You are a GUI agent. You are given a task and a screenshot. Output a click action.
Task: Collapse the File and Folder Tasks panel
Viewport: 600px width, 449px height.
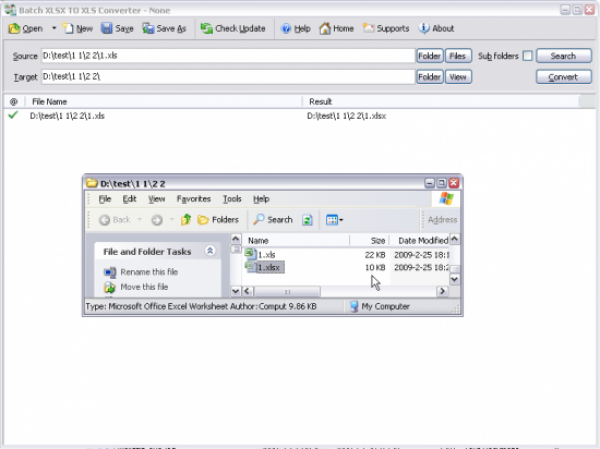tap(210, 251)
